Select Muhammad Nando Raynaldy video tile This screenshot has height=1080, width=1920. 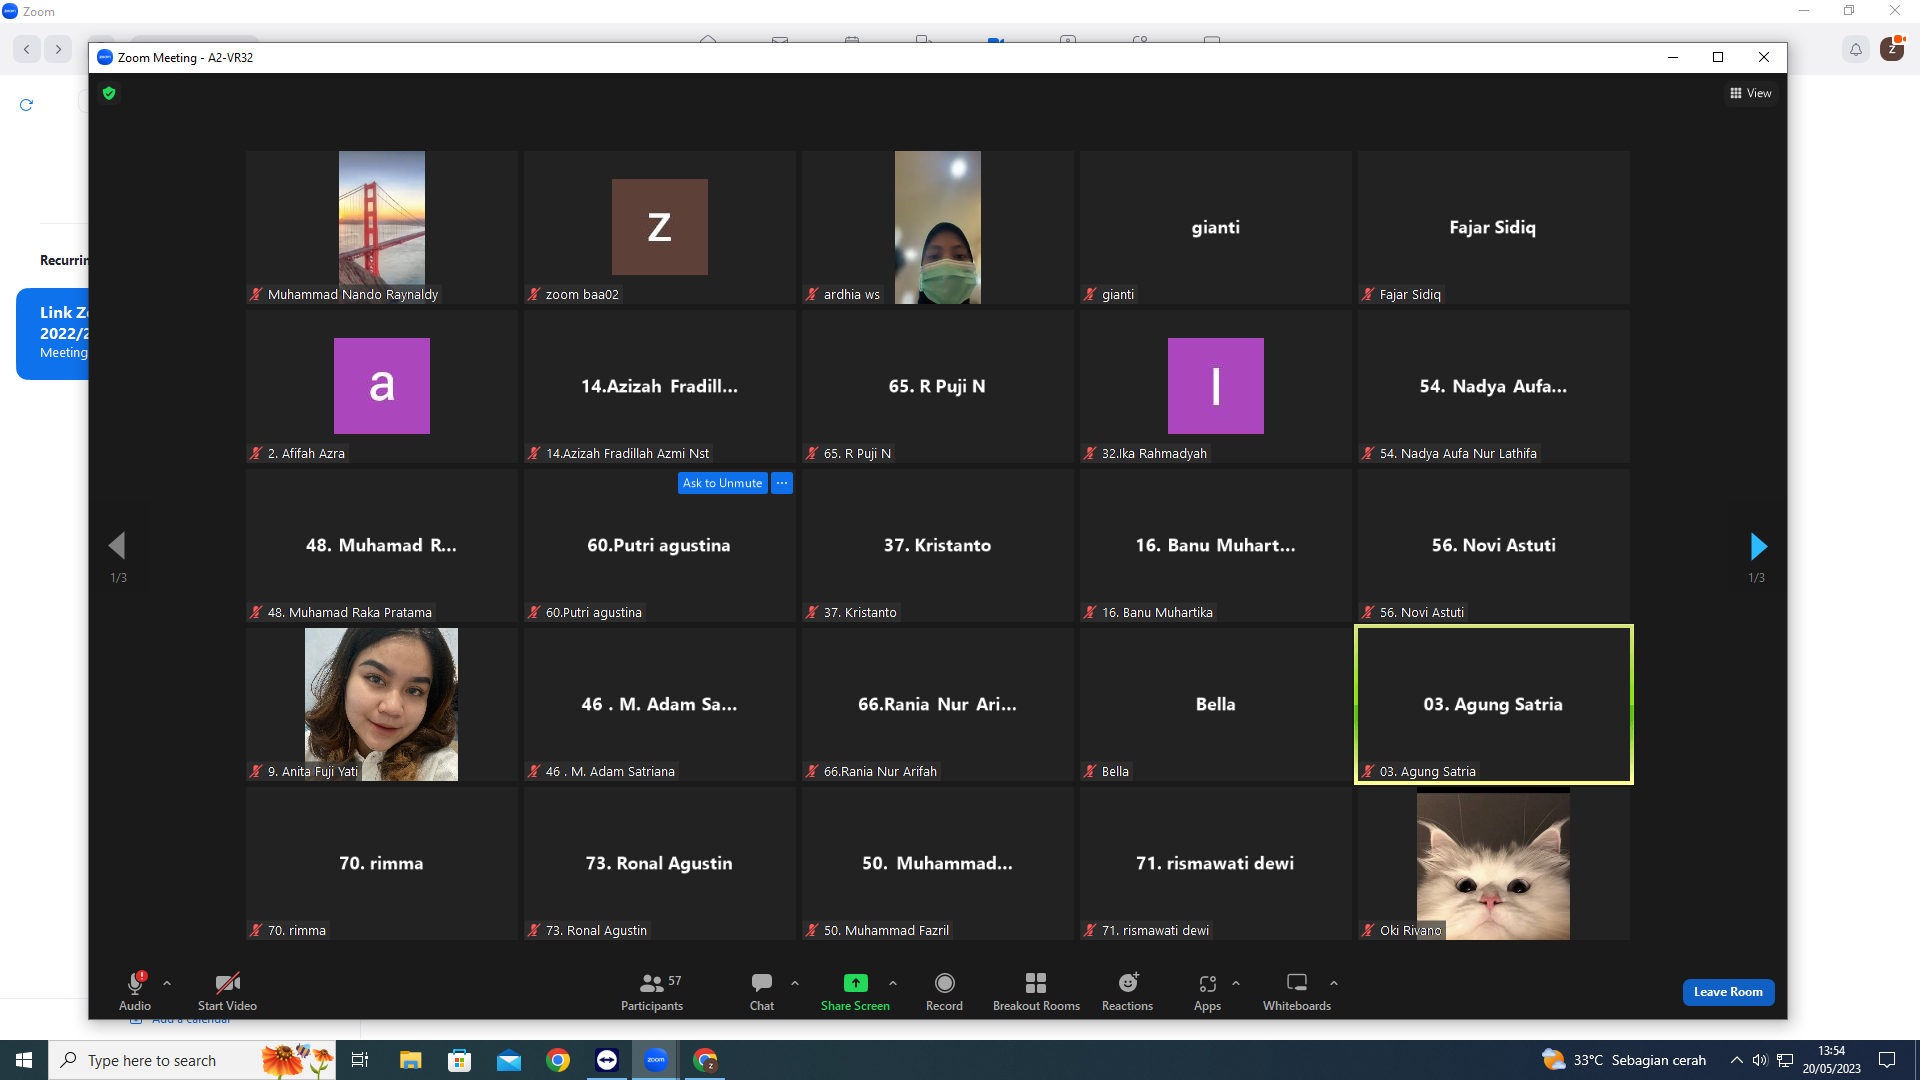[382, 227]
